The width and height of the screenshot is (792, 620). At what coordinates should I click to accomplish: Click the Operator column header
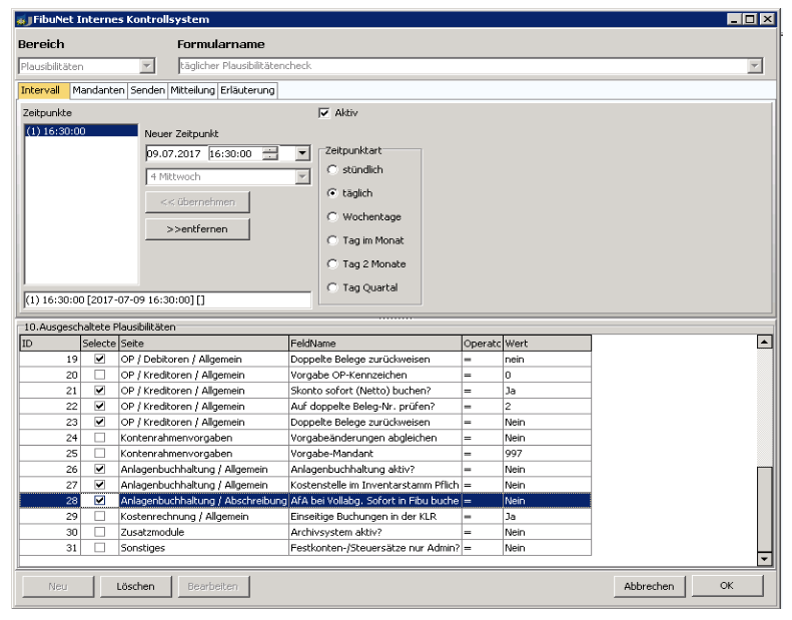[x=482, y=343]
